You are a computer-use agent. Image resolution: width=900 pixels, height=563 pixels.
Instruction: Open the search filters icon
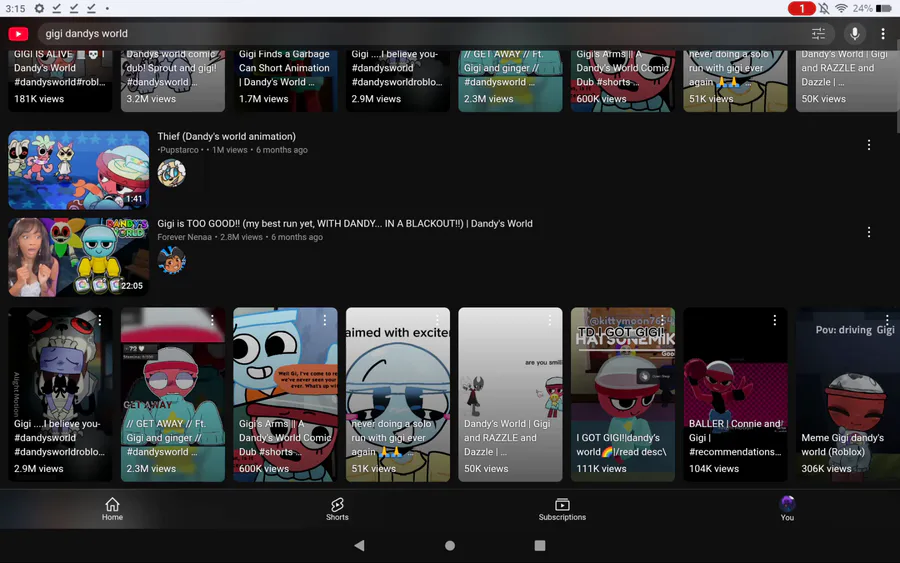tap(818, 34)
